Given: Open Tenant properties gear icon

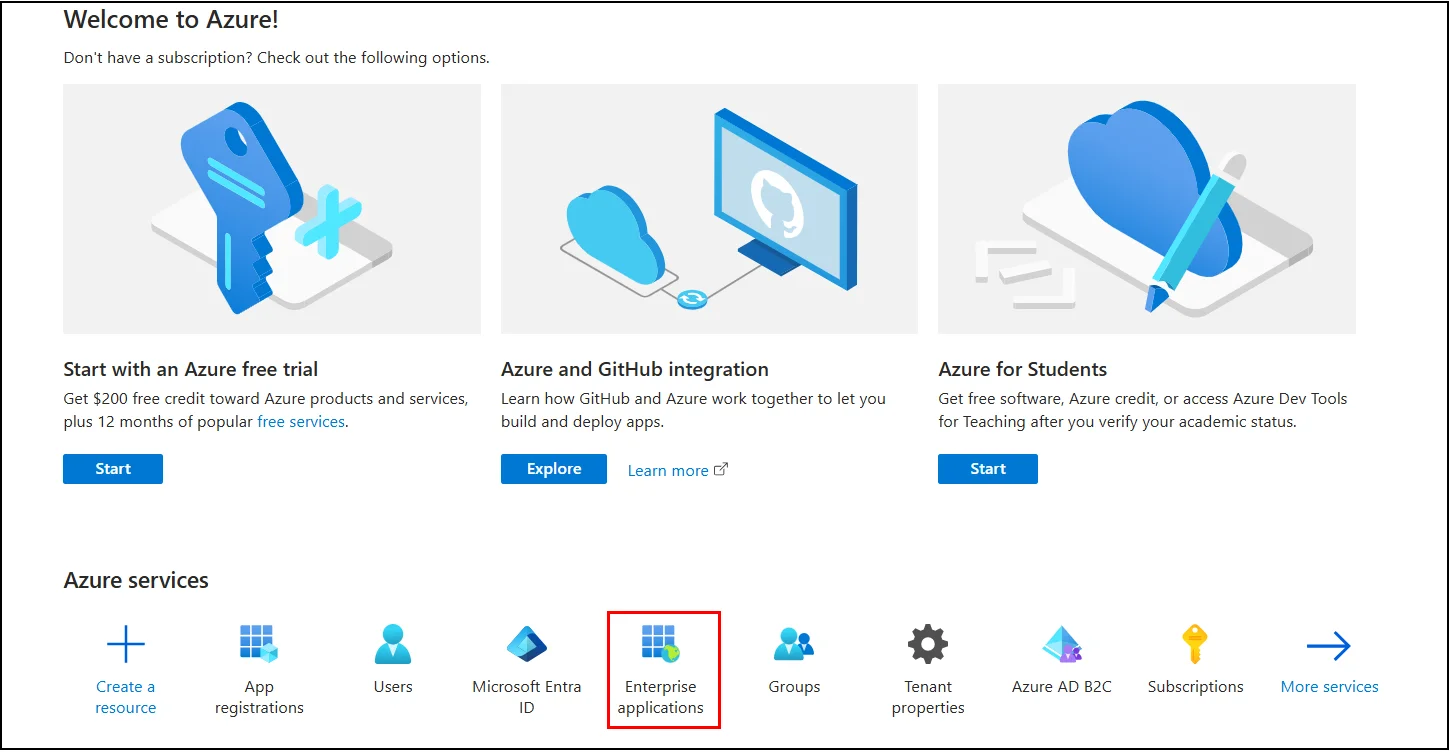Looking at the screenshot, I should [928, 645].
